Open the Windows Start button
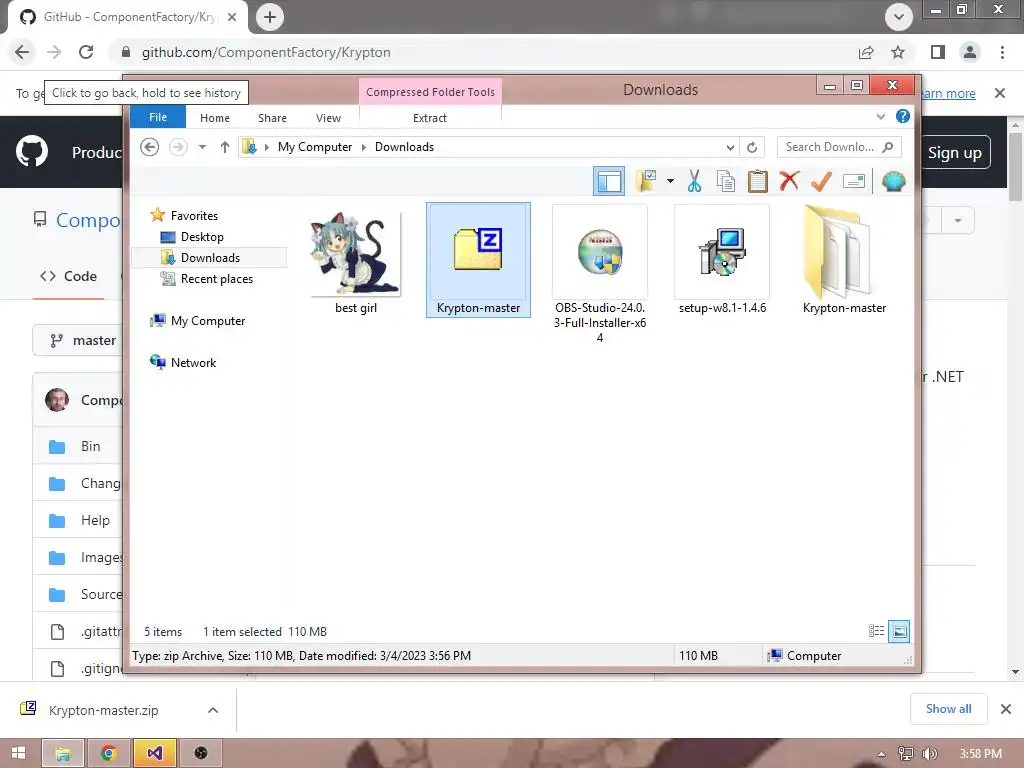 point(18,753)
